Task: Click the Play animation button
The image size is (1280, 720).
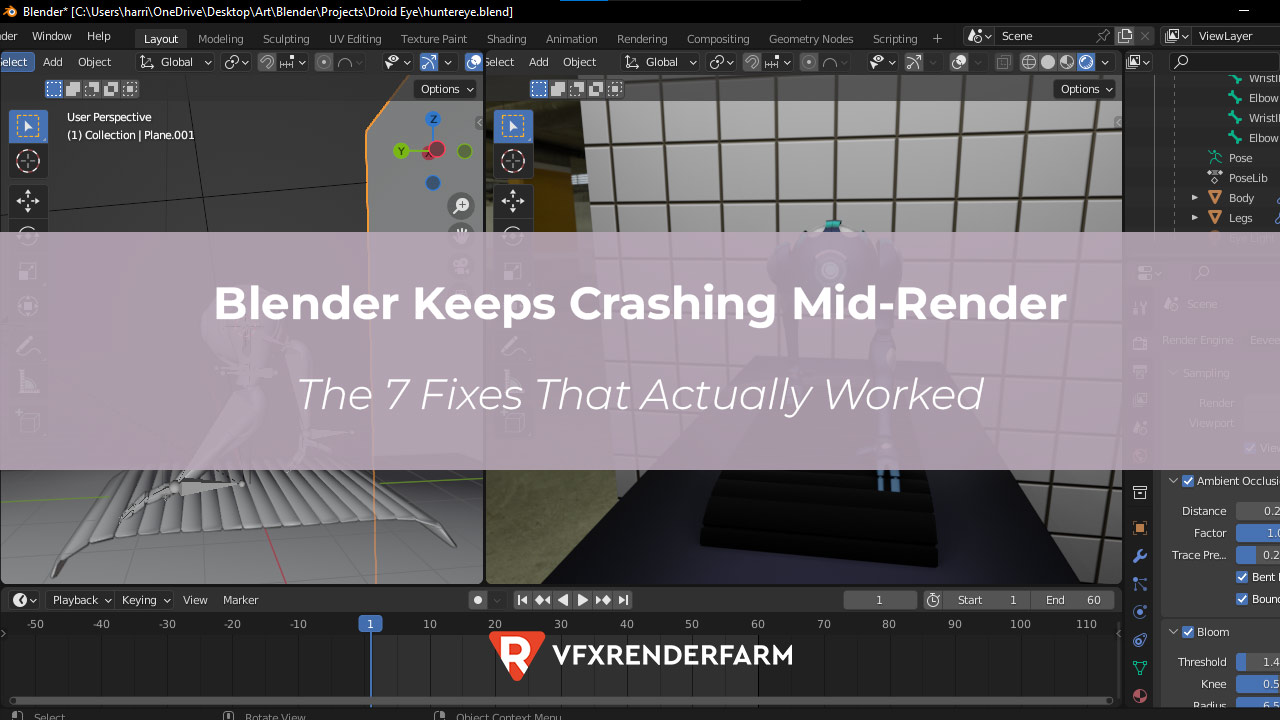Action: click(582, 600)
